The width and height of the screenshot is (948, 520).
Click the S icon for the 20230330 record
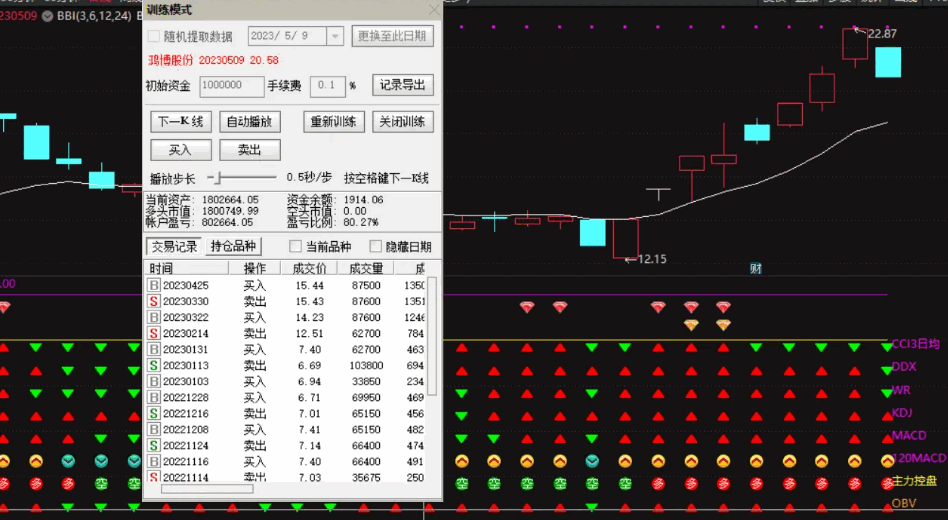coord(154,301)
